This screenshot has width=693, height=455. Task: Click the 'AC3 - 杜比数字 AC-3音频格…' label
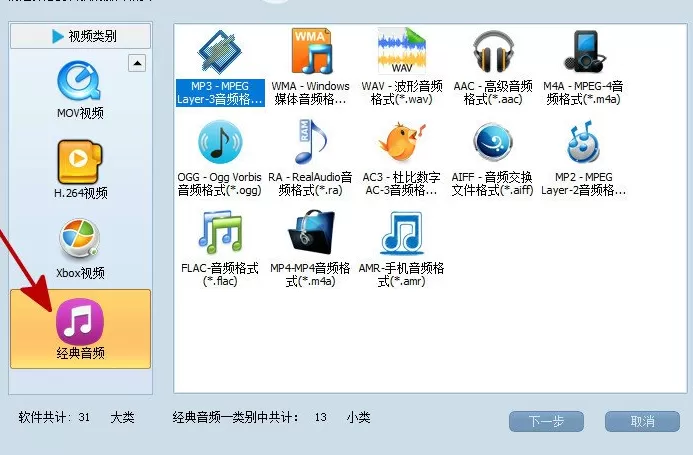401,184
